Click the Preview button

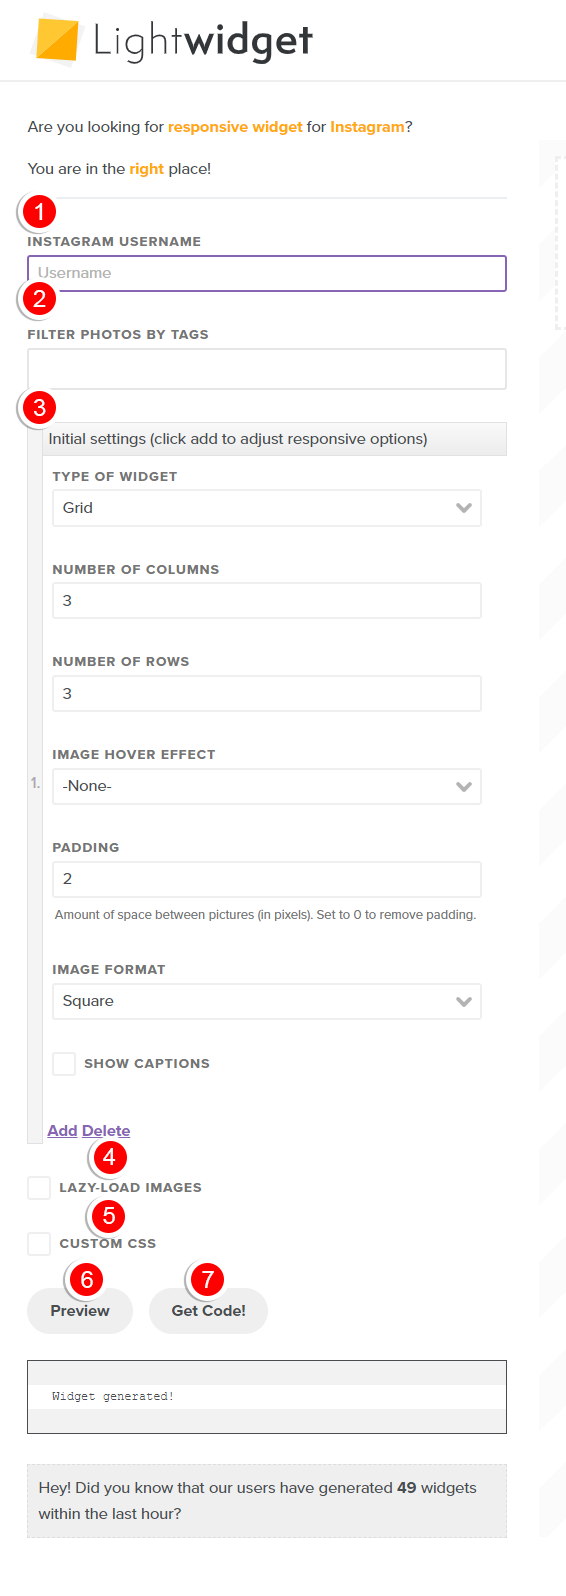80,1311
